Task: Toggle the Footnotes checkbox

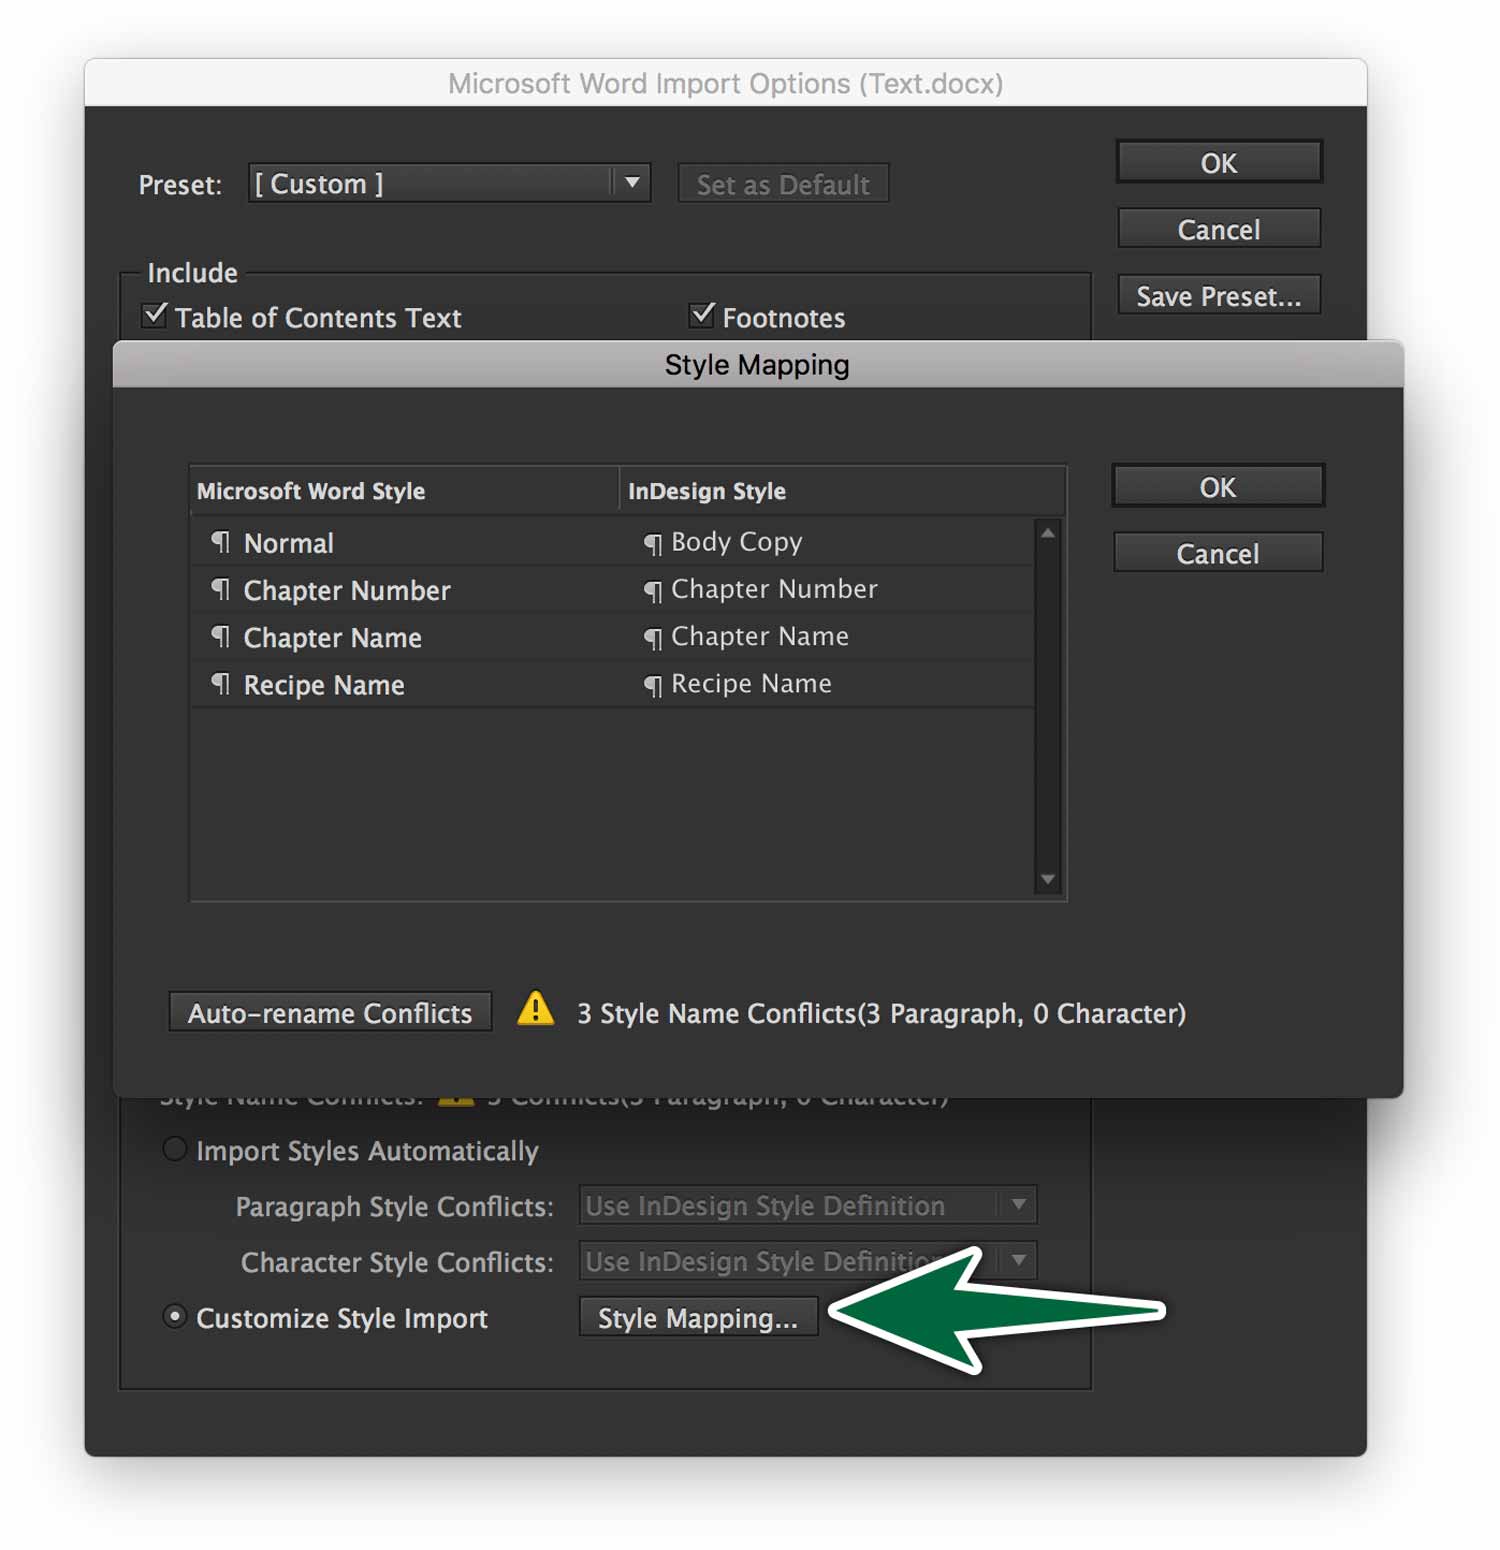Action: click(702, 315)
